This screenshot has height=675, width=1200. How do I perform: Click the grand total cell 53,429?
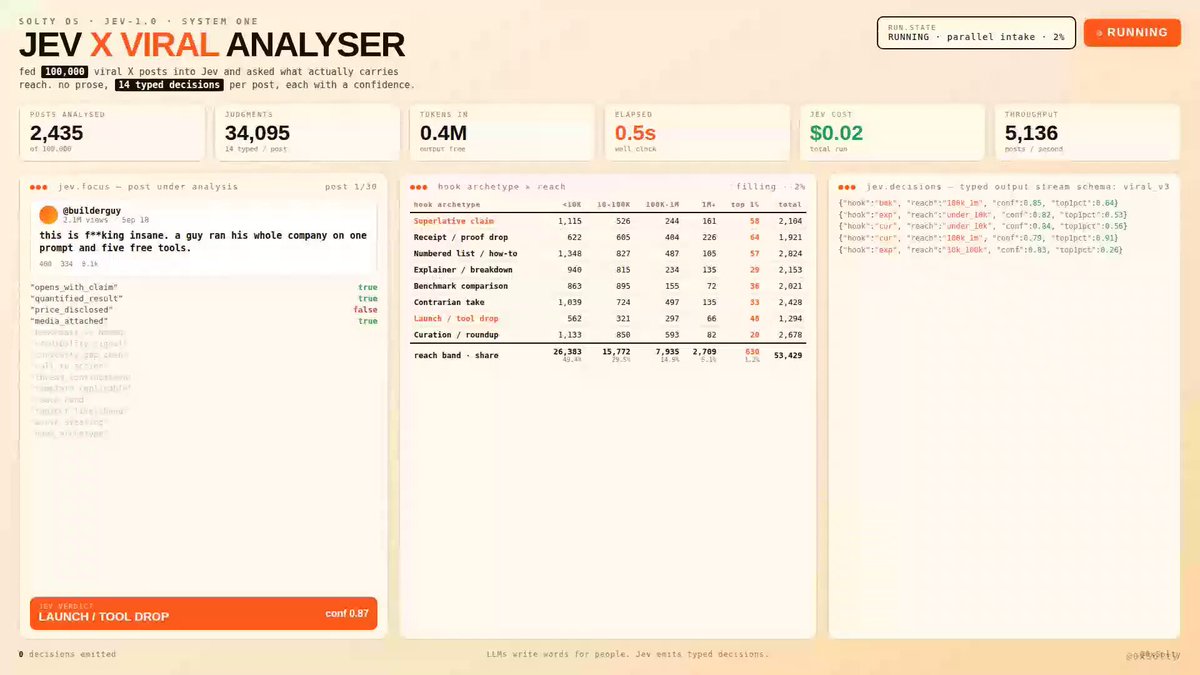(788, 355)
